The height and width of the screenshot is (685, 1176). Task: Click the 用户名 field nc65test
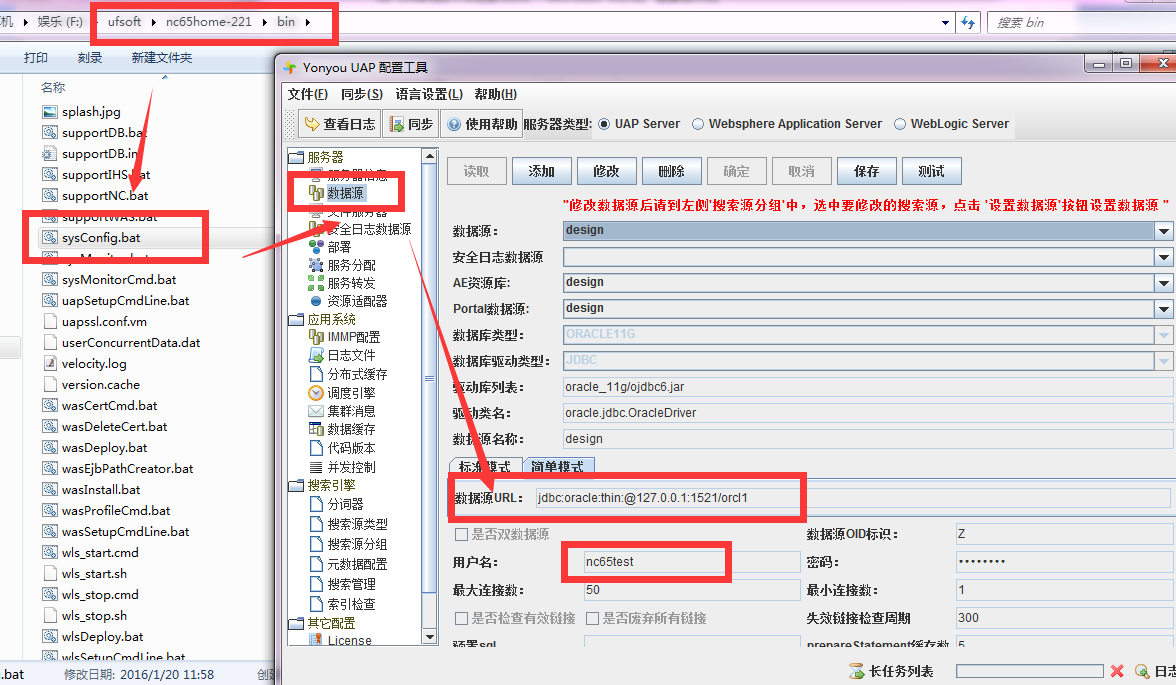pos(692,562)
